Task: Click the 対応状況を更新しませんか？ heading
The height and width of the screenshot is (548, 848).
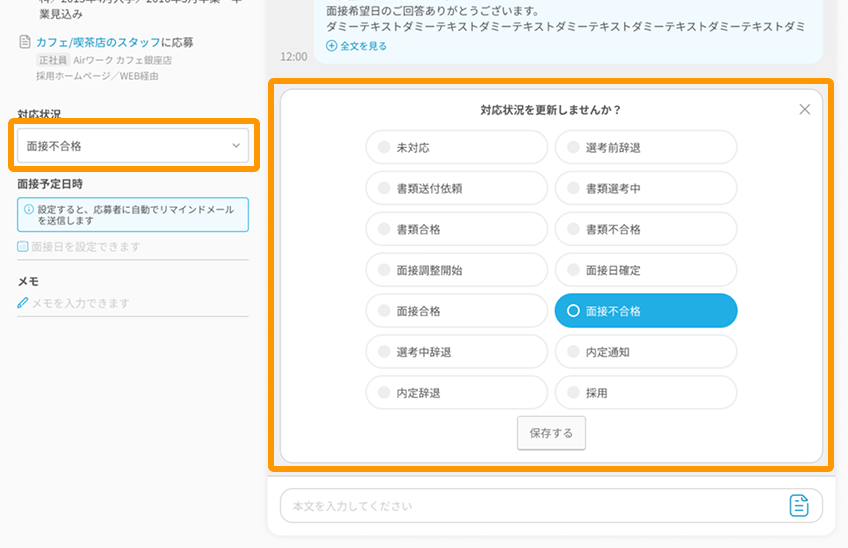Action: pos(551,110)
